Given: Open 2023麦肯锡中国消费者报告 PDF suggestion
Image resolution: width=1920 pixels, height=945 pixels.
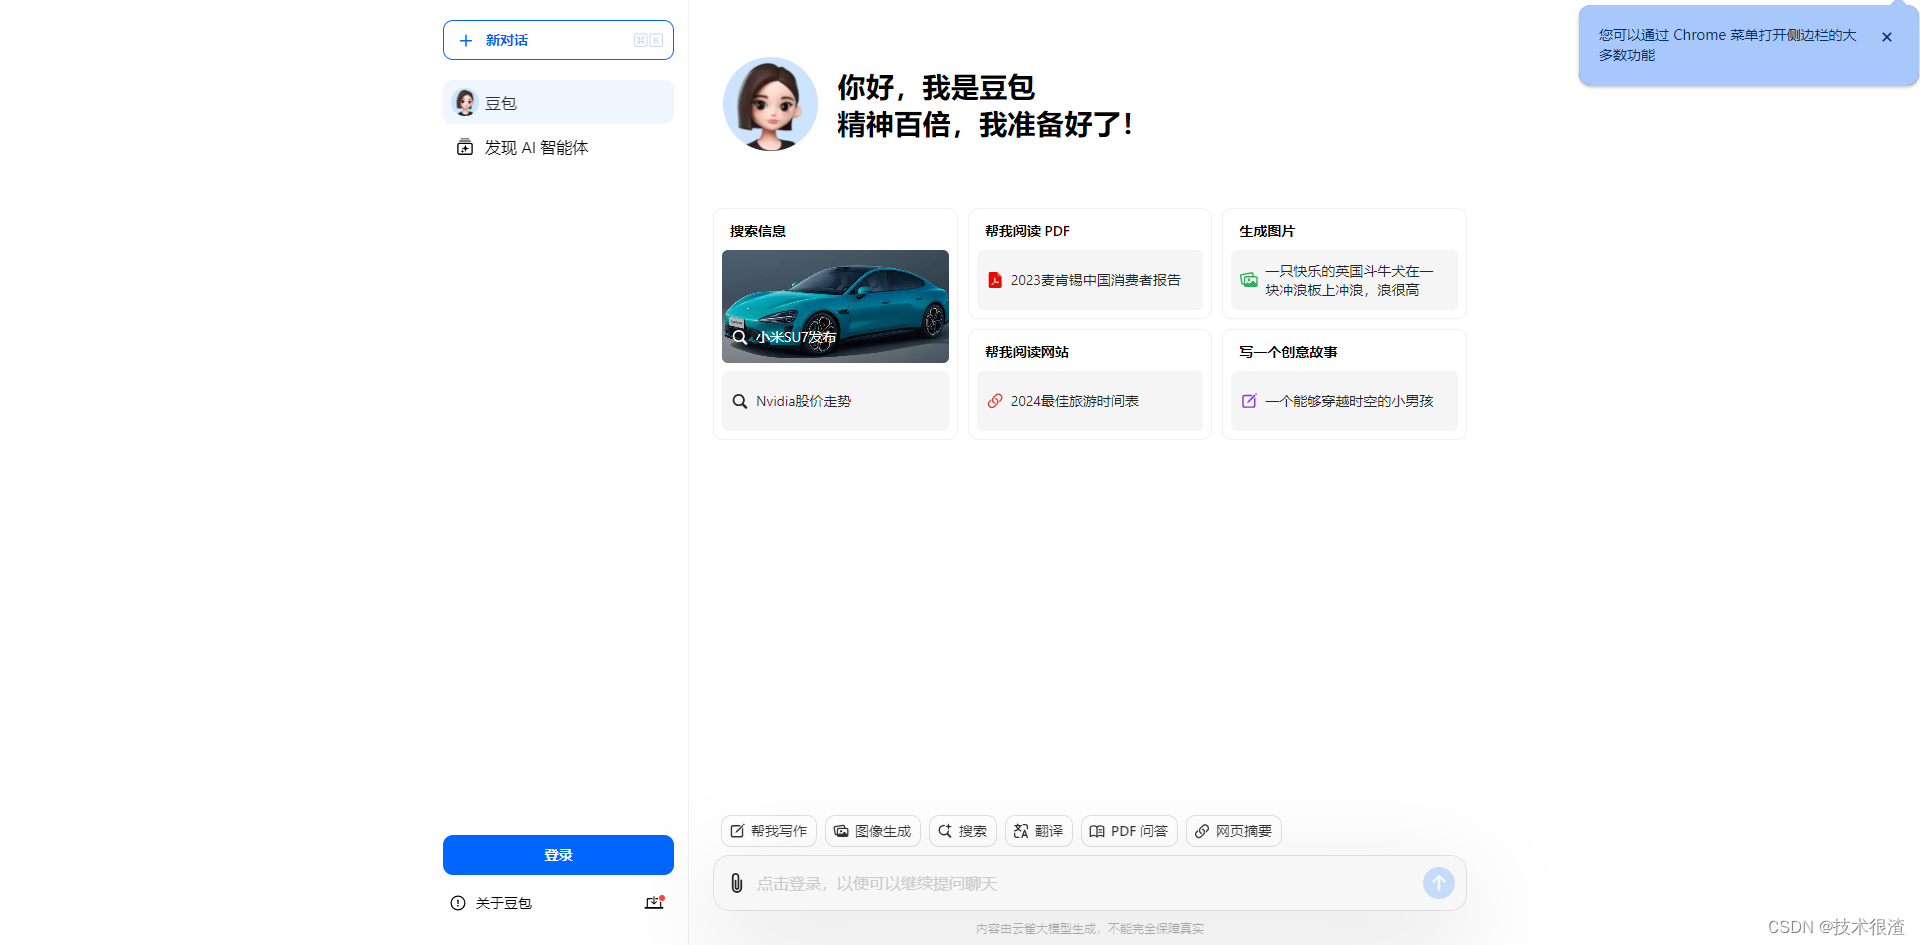Looking at the screenshot, I should [1090, 280].
